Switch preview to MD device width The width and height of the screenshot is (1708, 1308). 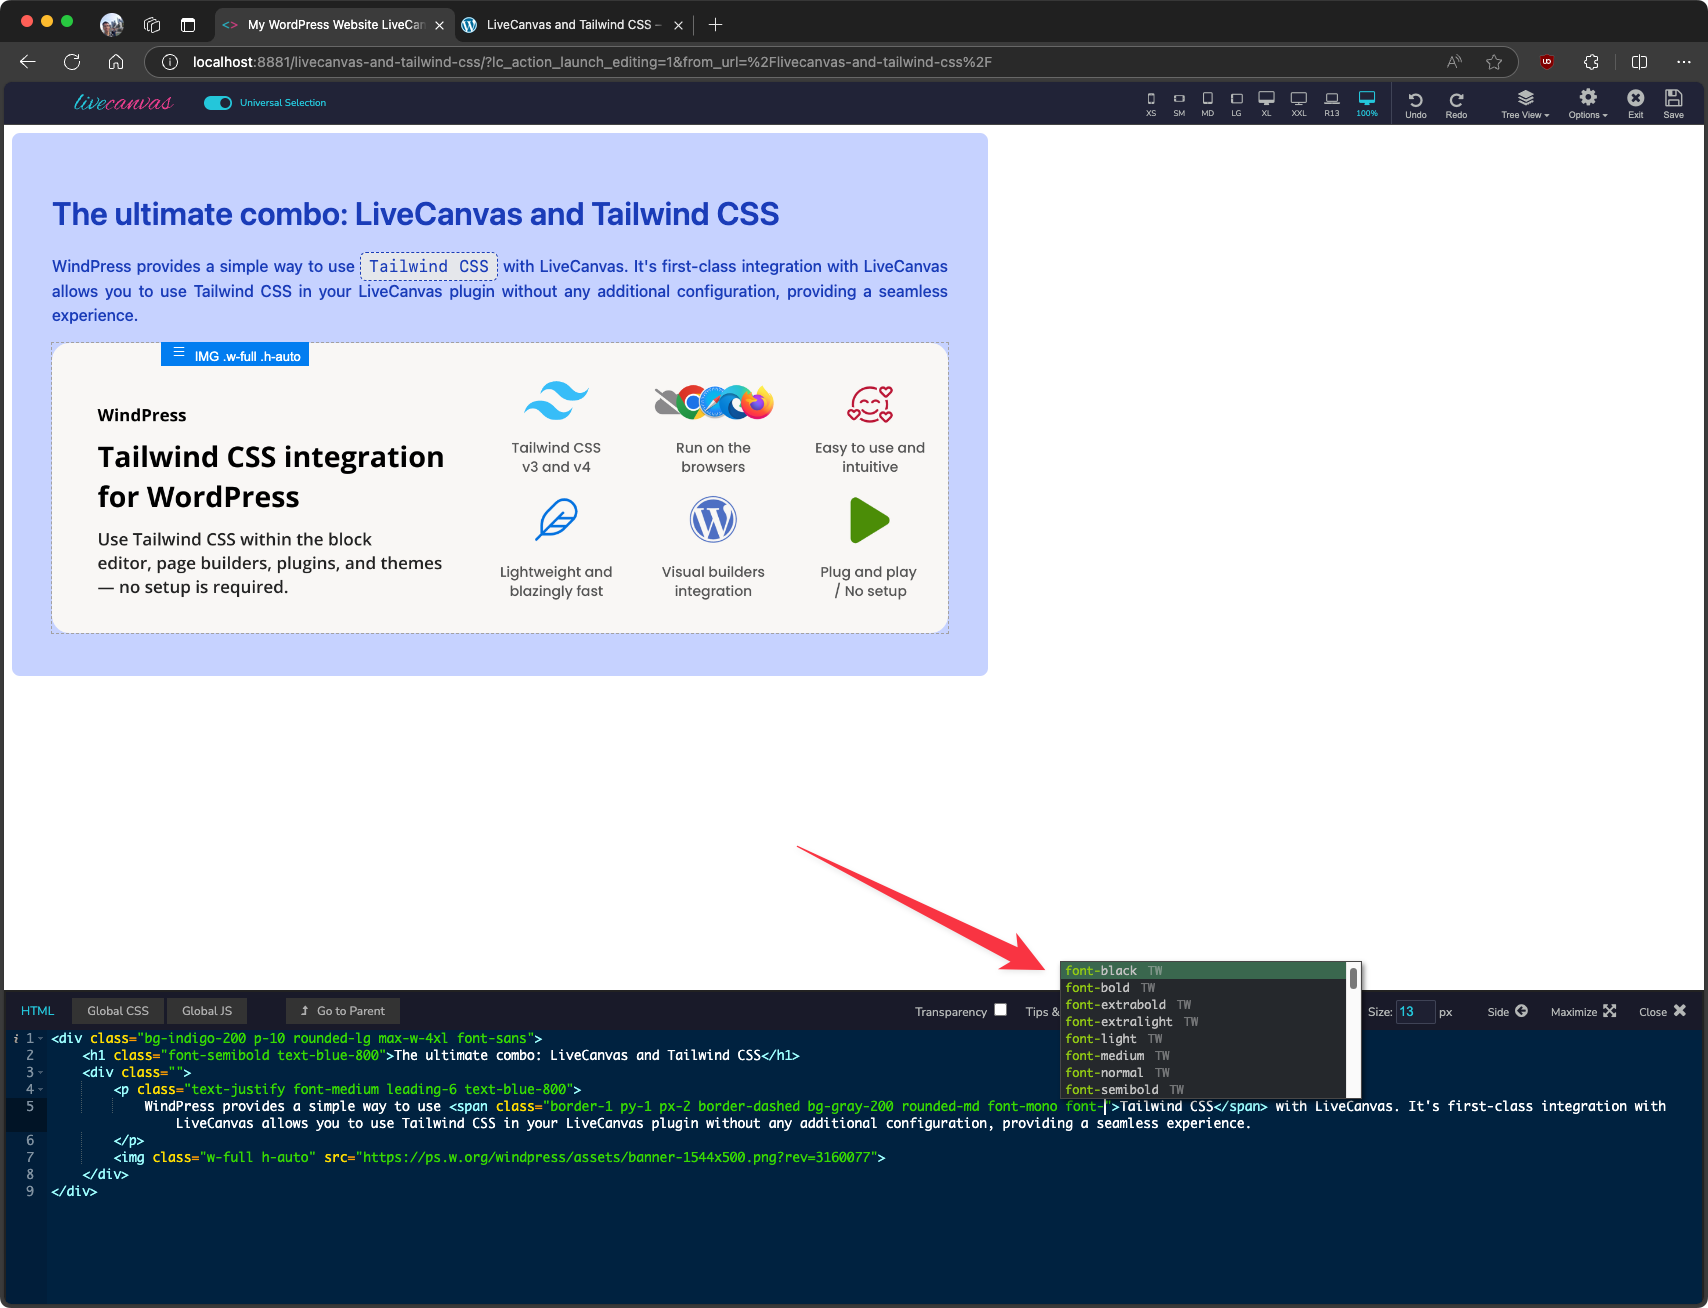(1208, 103)
